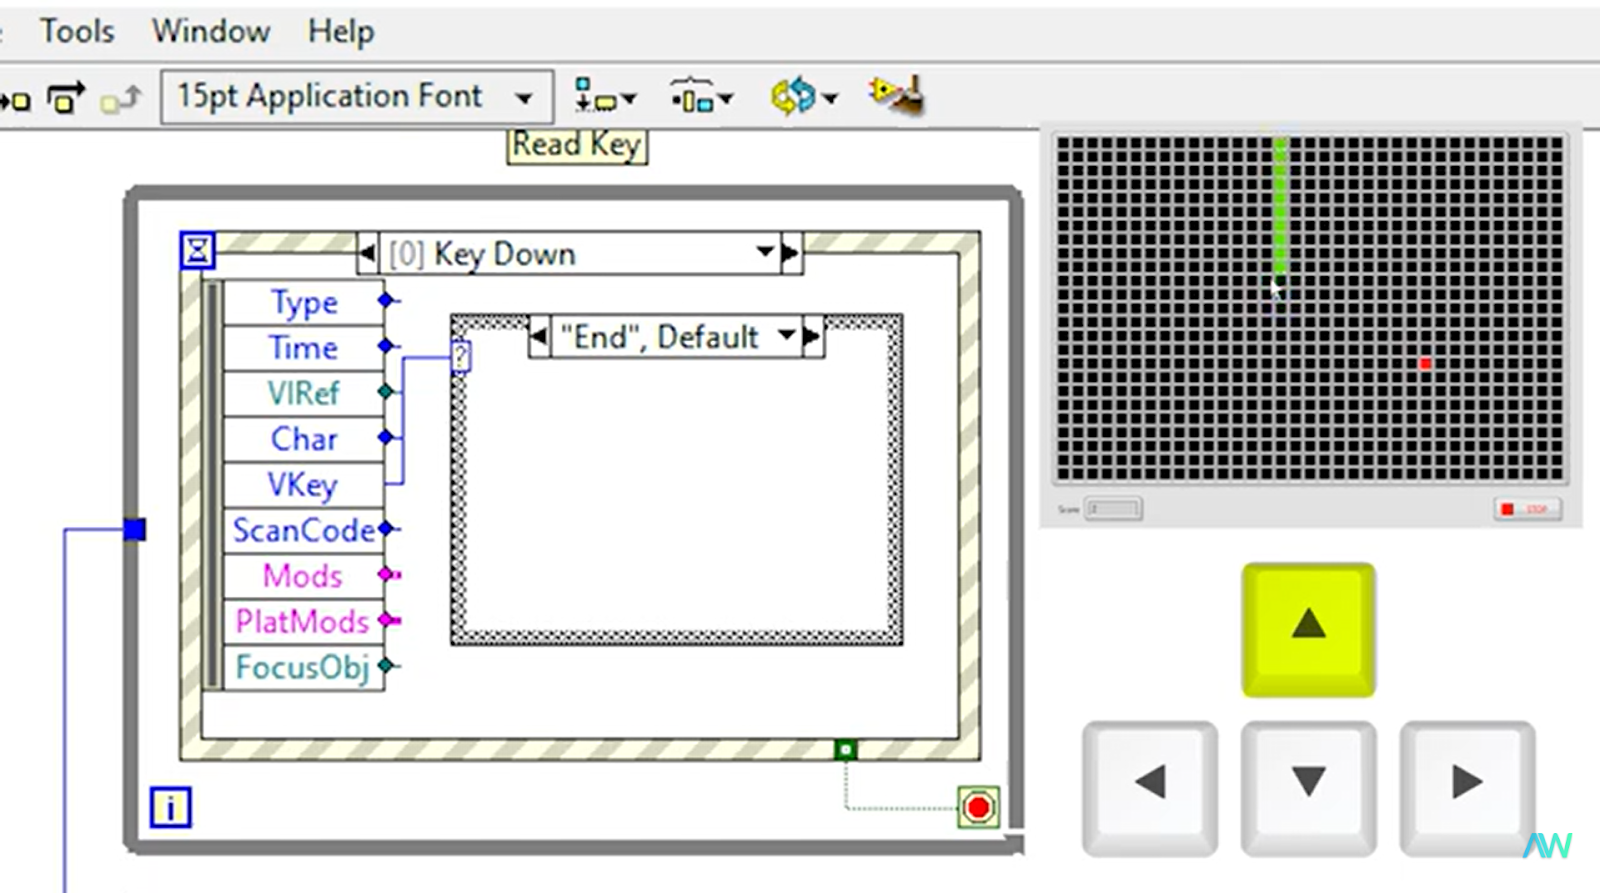The width and height of the screenshot is (1600, 893).
Task: Click the Clean Up Diagram broom icon
Action: click(896, 96)
